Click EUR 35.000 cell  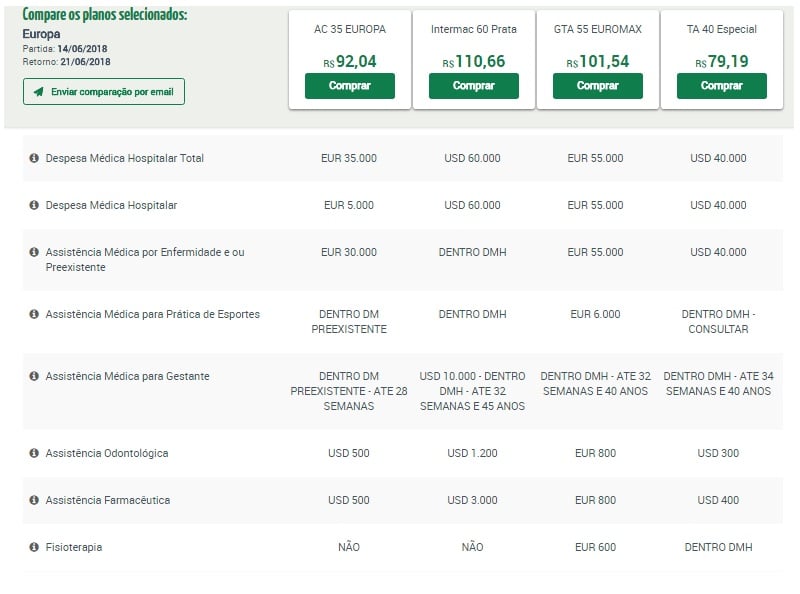[349, 158]
